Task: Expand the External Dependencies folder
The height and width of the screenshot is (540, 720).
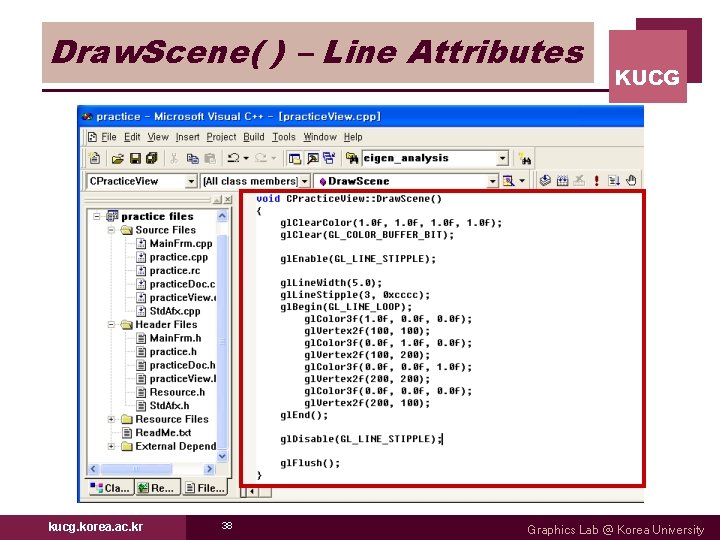Action: tap(111, 446)
